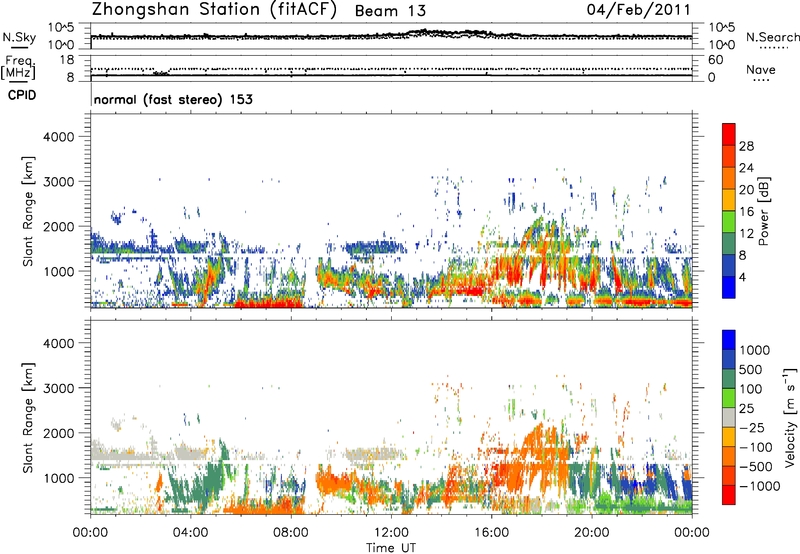This screenshot has height=554, width=800.
Task: Click '2000' on velocity panel range axis
Action: click(x=59, y=433)
